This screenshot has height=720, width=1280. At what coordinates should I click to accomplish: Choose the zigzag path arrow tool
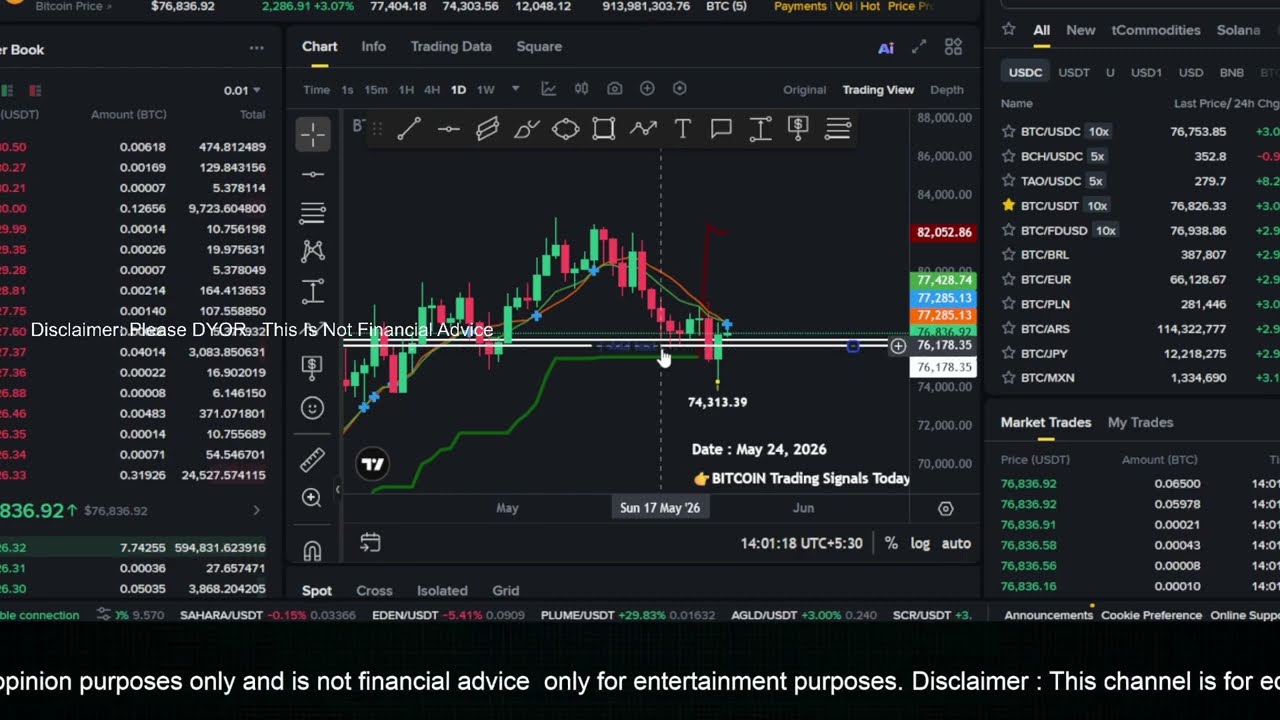click(643, 129)
